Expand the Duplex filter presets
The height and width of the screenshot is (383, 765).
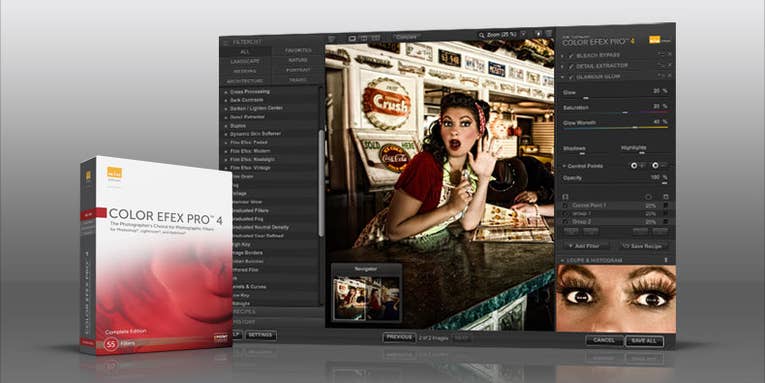(225, 125)
